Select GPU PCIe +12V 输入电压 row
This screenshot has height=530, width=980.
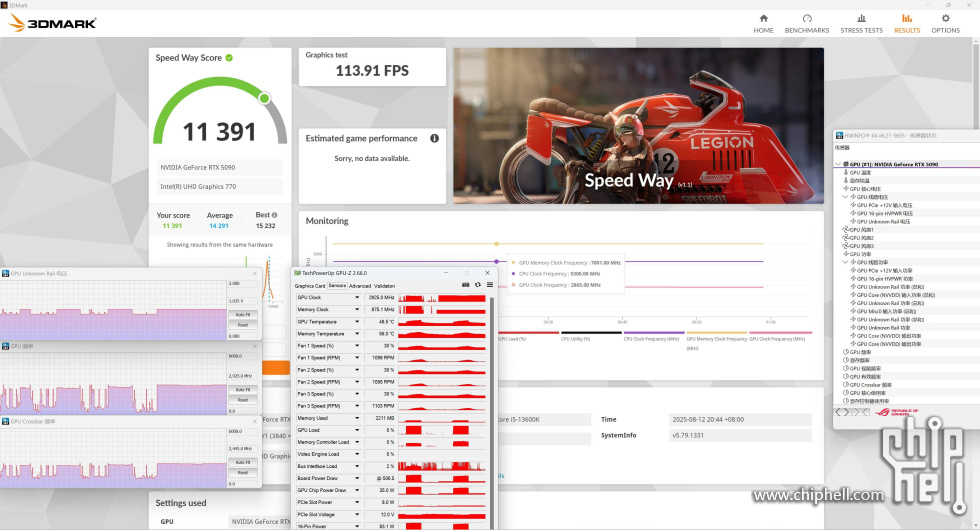(x=884, y=205)
